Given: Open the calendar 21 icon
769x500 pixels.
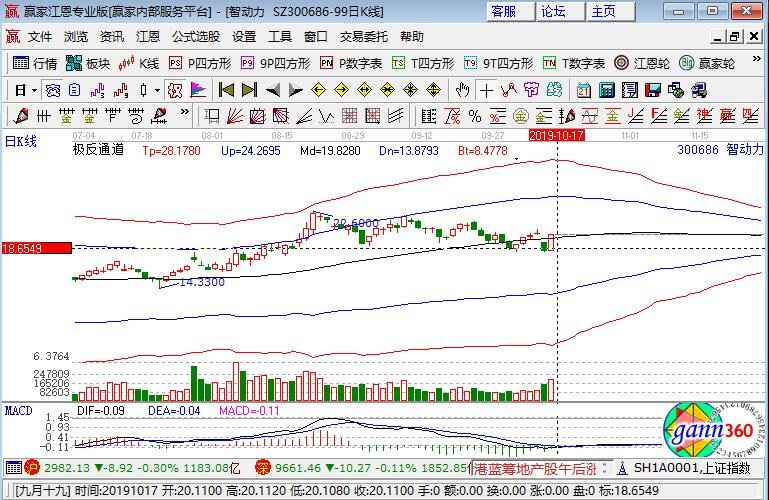Looking at the screenshot, I should pyautogui.click(x=584, y=90).
